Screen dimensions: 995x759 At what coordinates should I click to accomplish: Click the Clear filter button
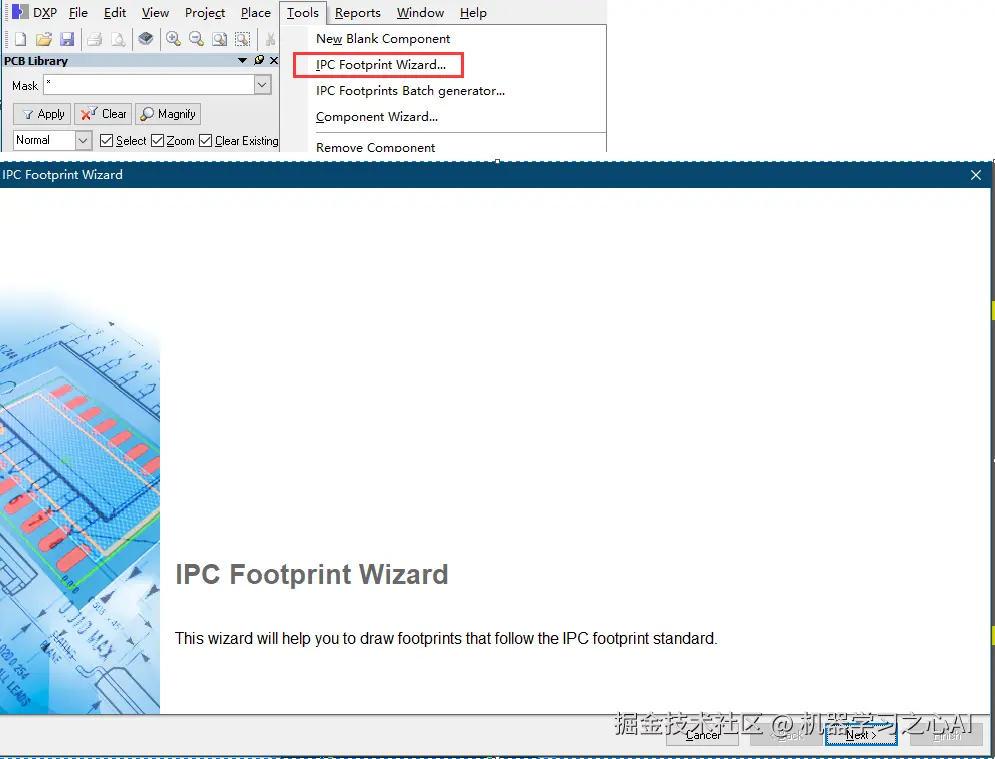(103, 114)
